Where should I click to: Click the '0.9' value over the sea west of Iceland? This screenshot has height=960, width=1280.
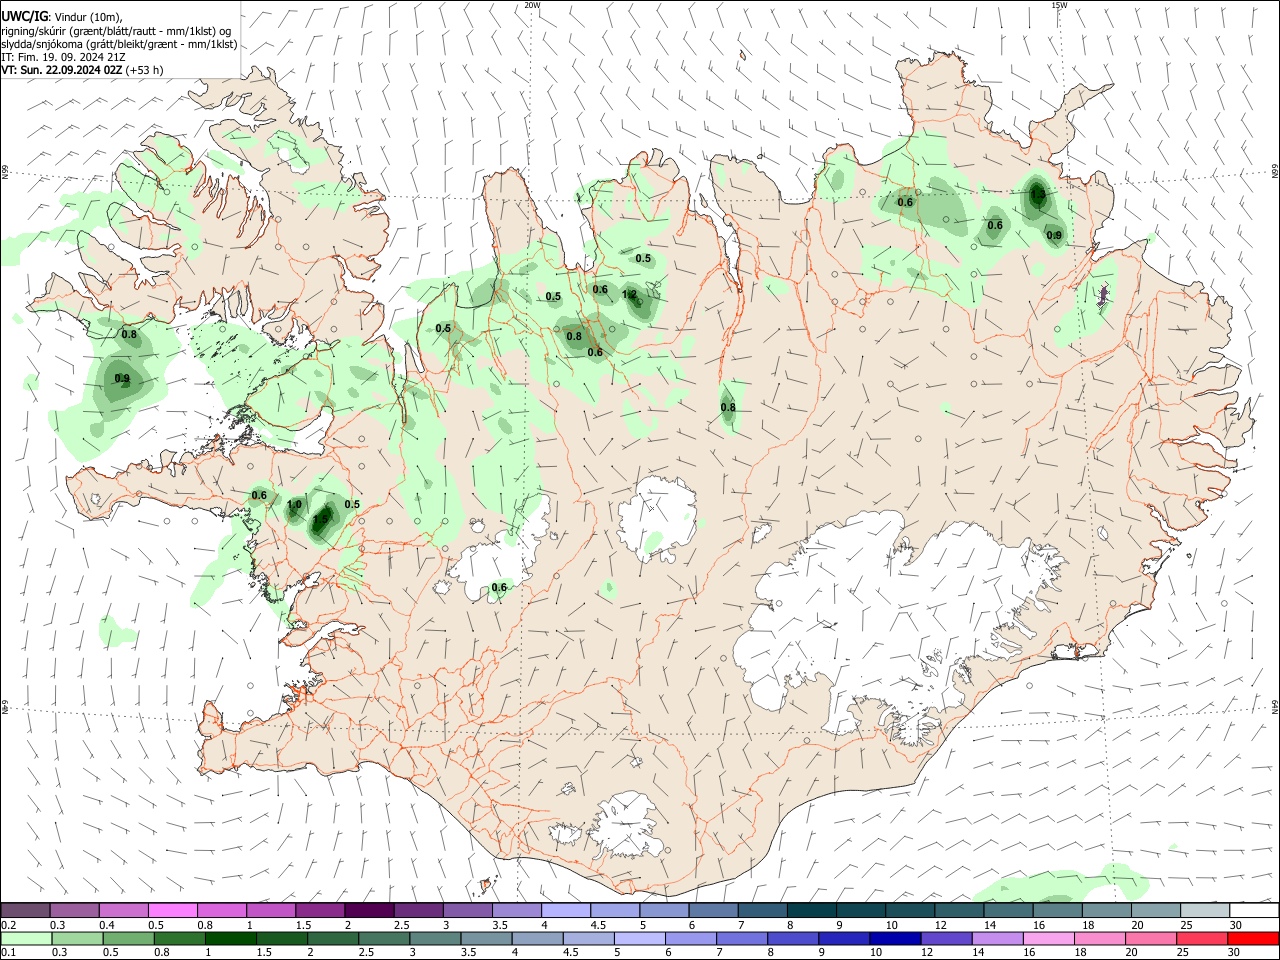coord(122,379)
